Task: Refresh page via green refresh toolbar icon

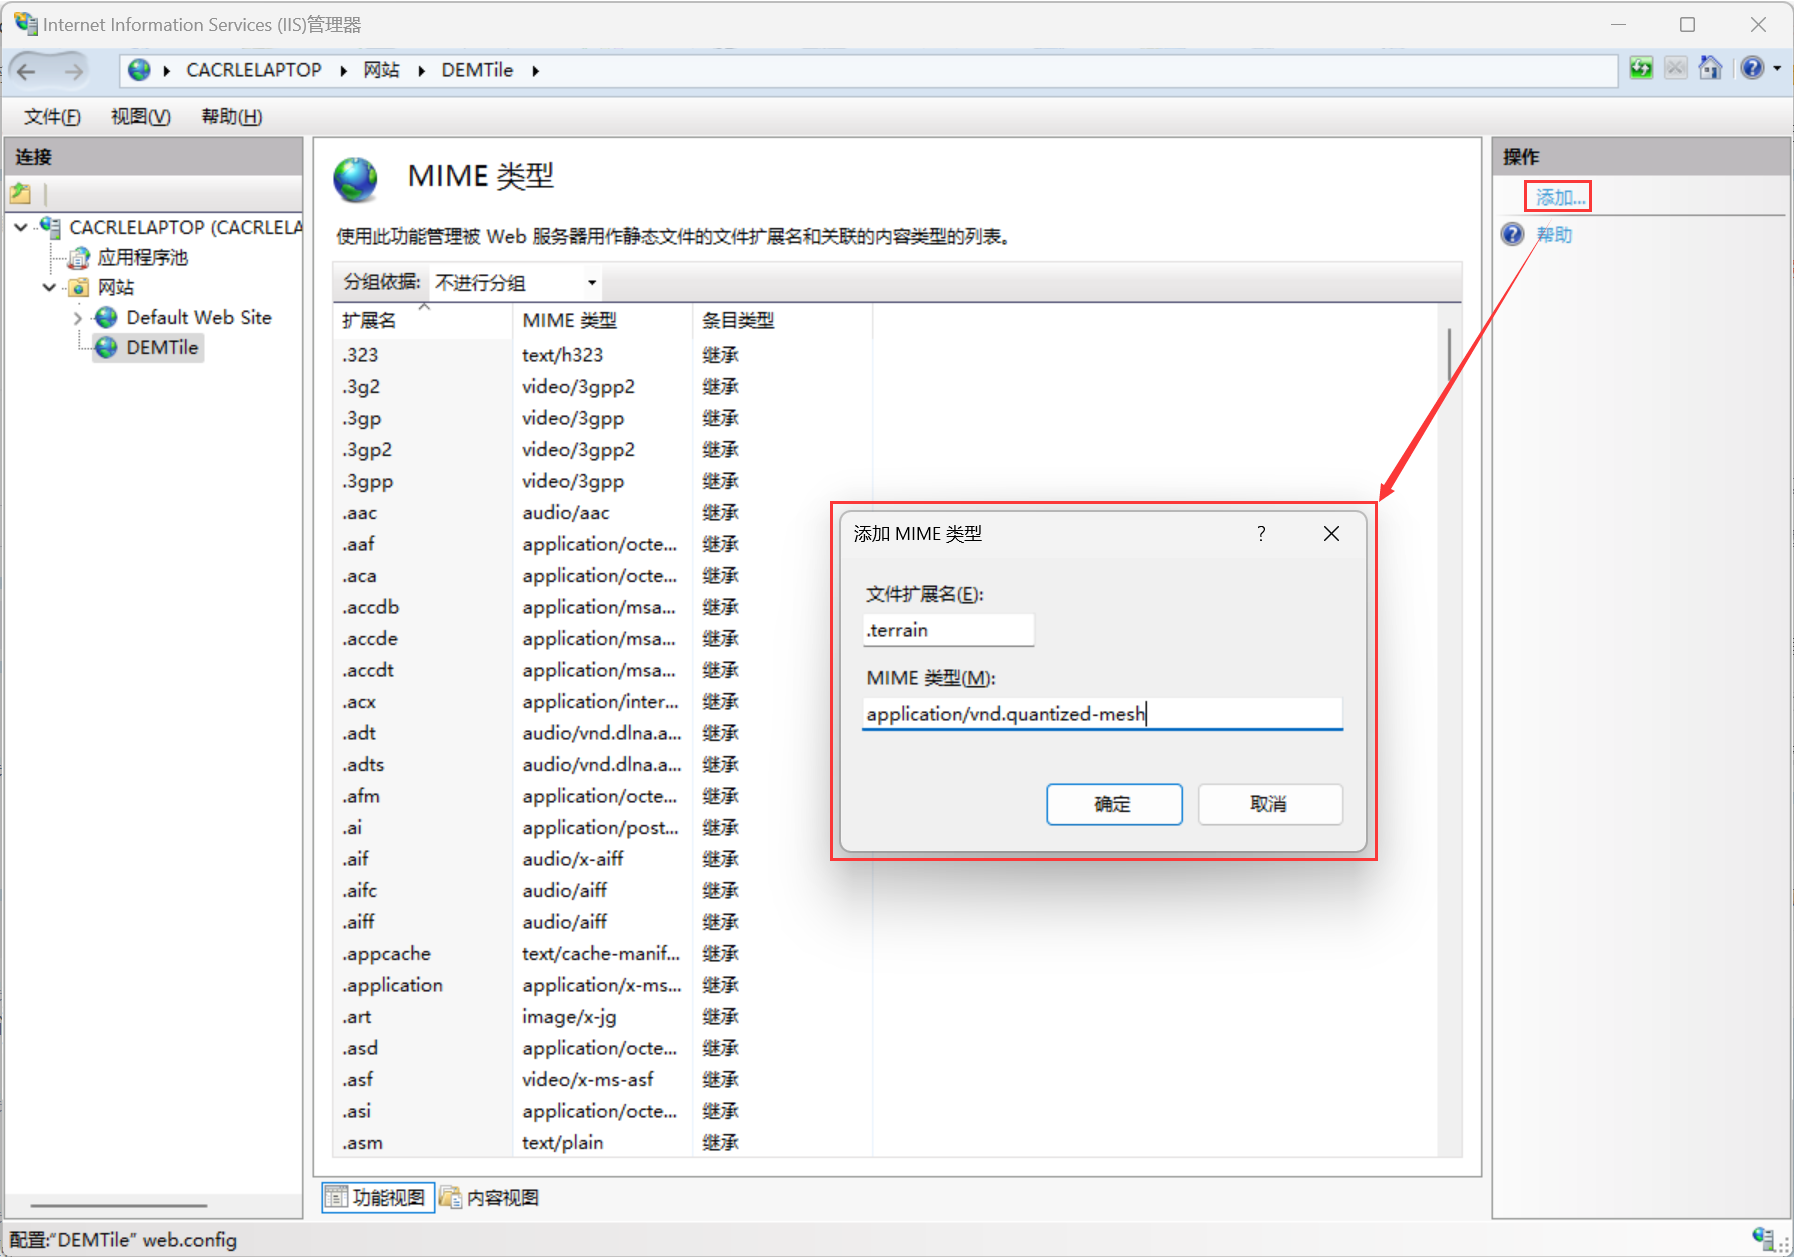Action: click(x=1641, y=68)
